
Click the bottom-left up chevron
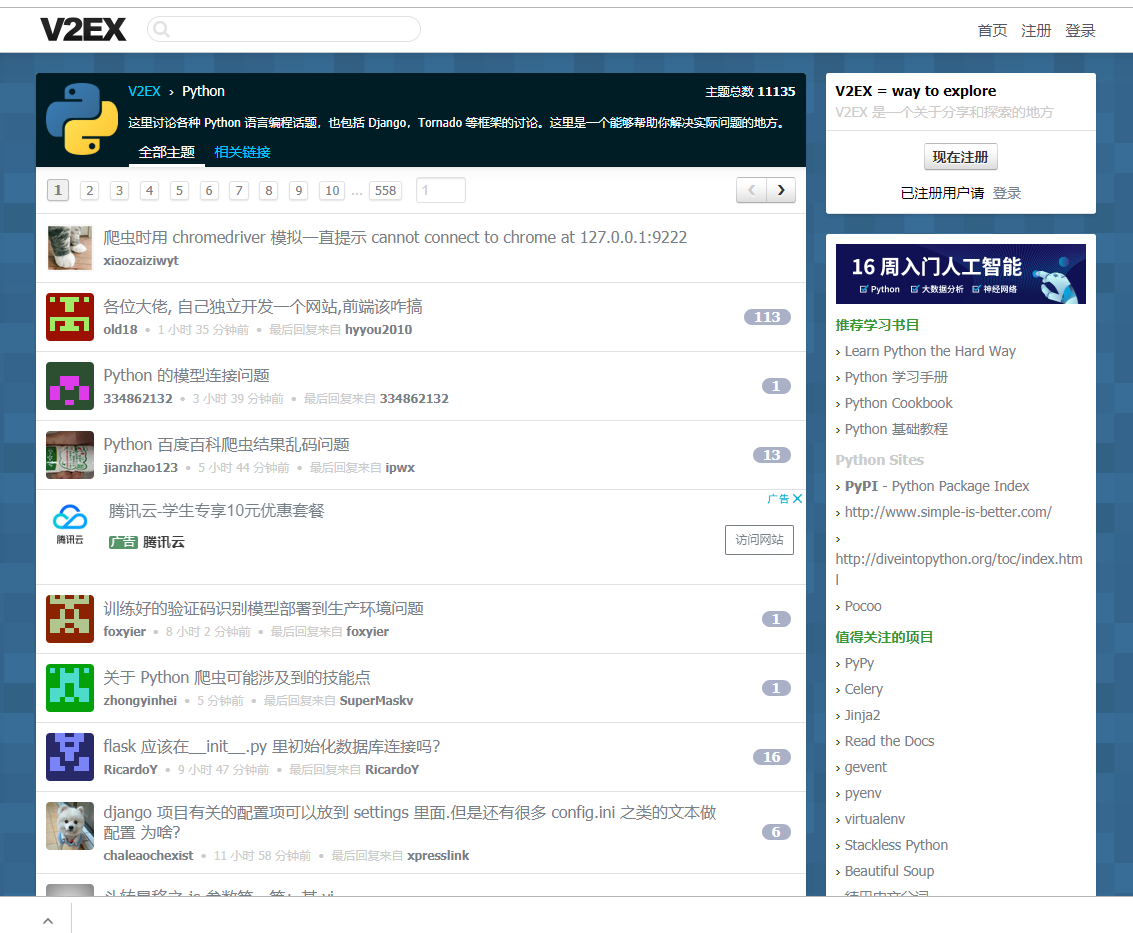[x=48, y=921]
